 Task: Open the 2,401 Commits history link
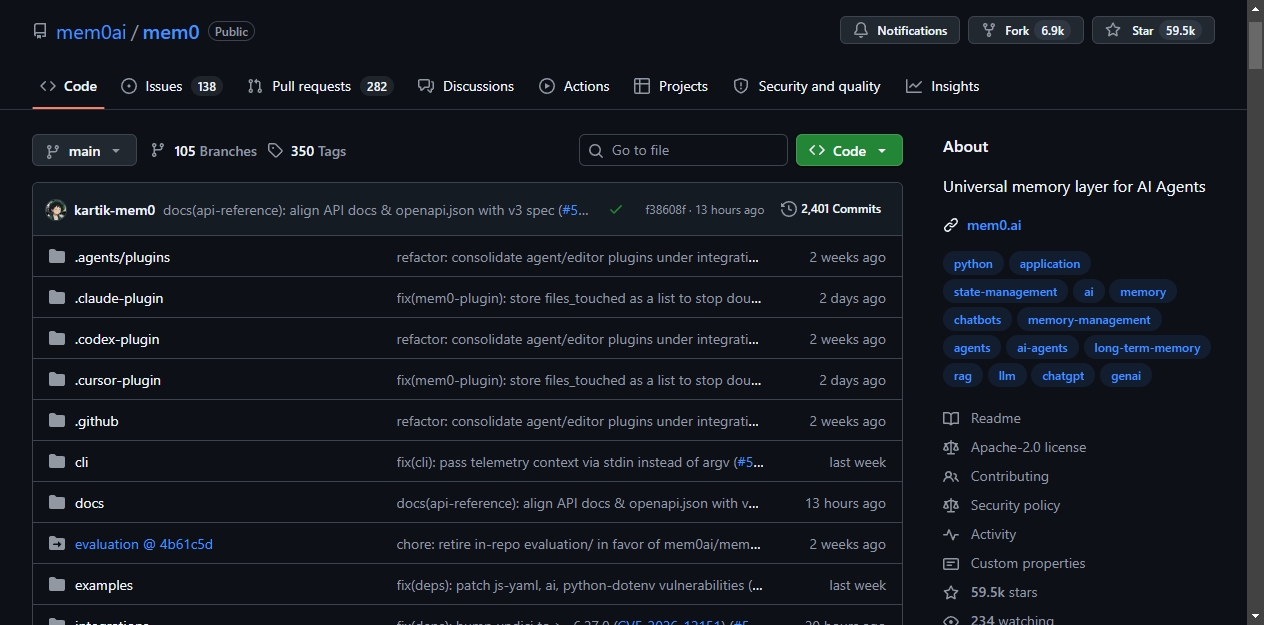pos(831,209)
